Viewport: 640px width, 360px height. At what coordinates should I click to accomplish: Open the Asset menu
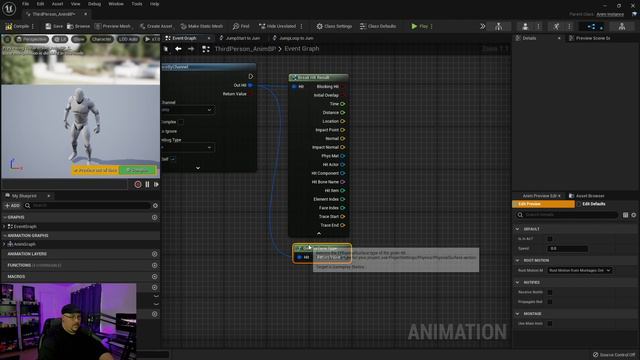tap(57, 4)
